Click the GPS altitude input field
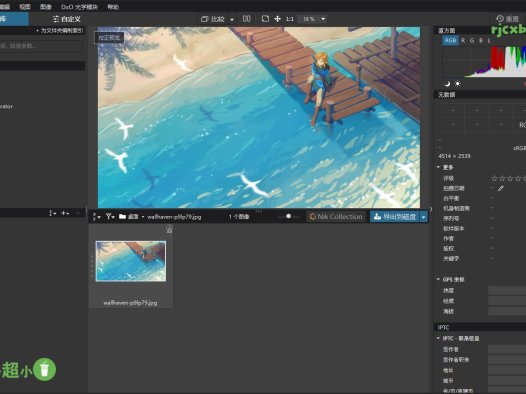 (x=507, y=311)
